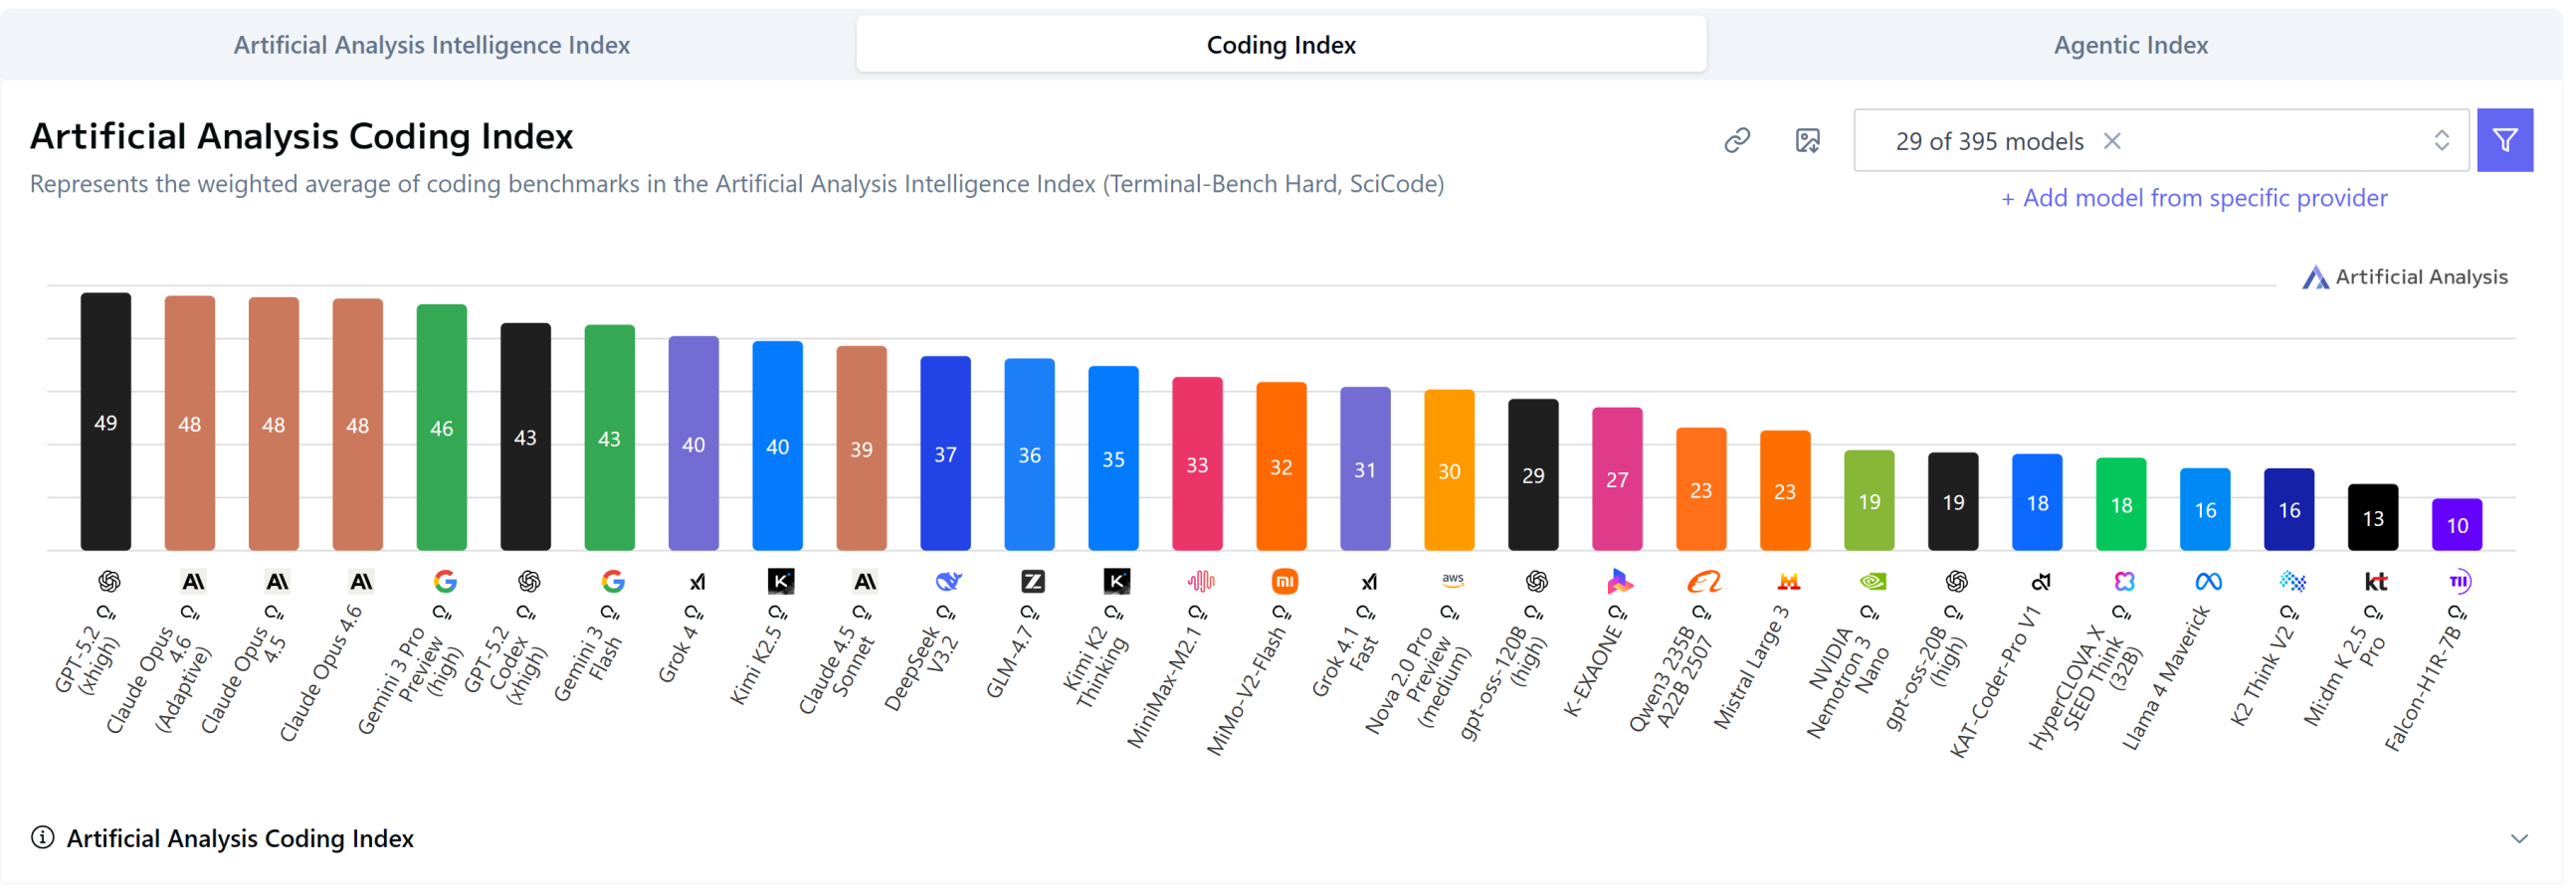Open the 29 of 395 models combo box
Screen dimensions: 2576x895
[x=1988, y=141]
